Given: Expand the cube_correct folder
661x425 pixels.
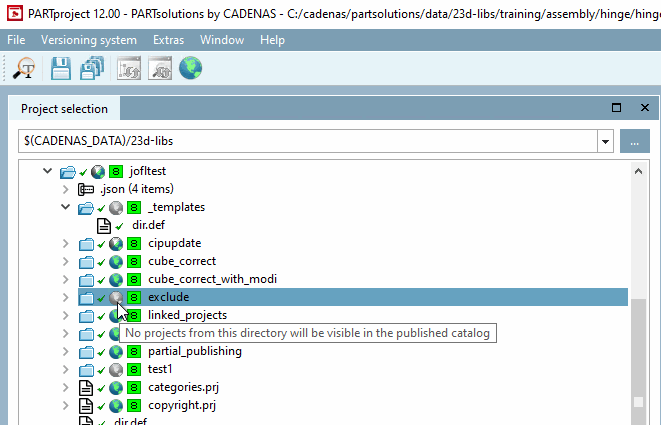Looking at the screenshot, I should [x=65, y=261].
